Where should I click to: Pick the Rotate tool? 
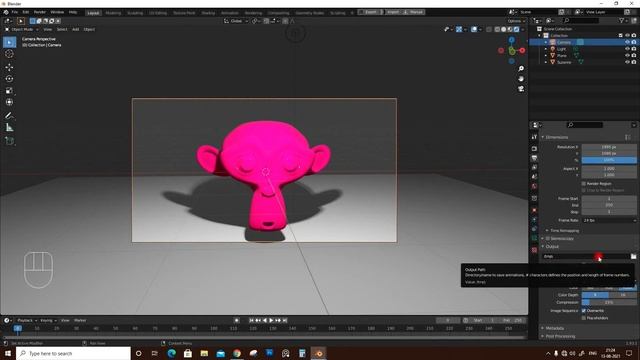pyautogui.click(x=9, y=79)
